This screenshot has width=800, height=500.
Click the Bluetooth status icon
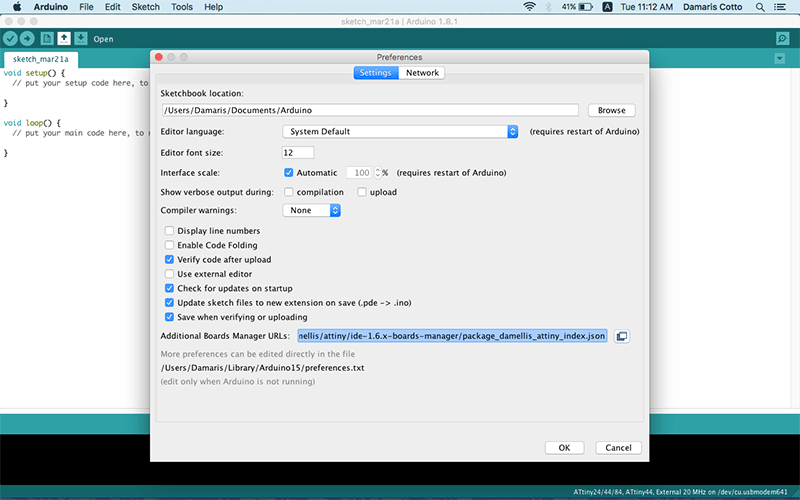[548, 7]
